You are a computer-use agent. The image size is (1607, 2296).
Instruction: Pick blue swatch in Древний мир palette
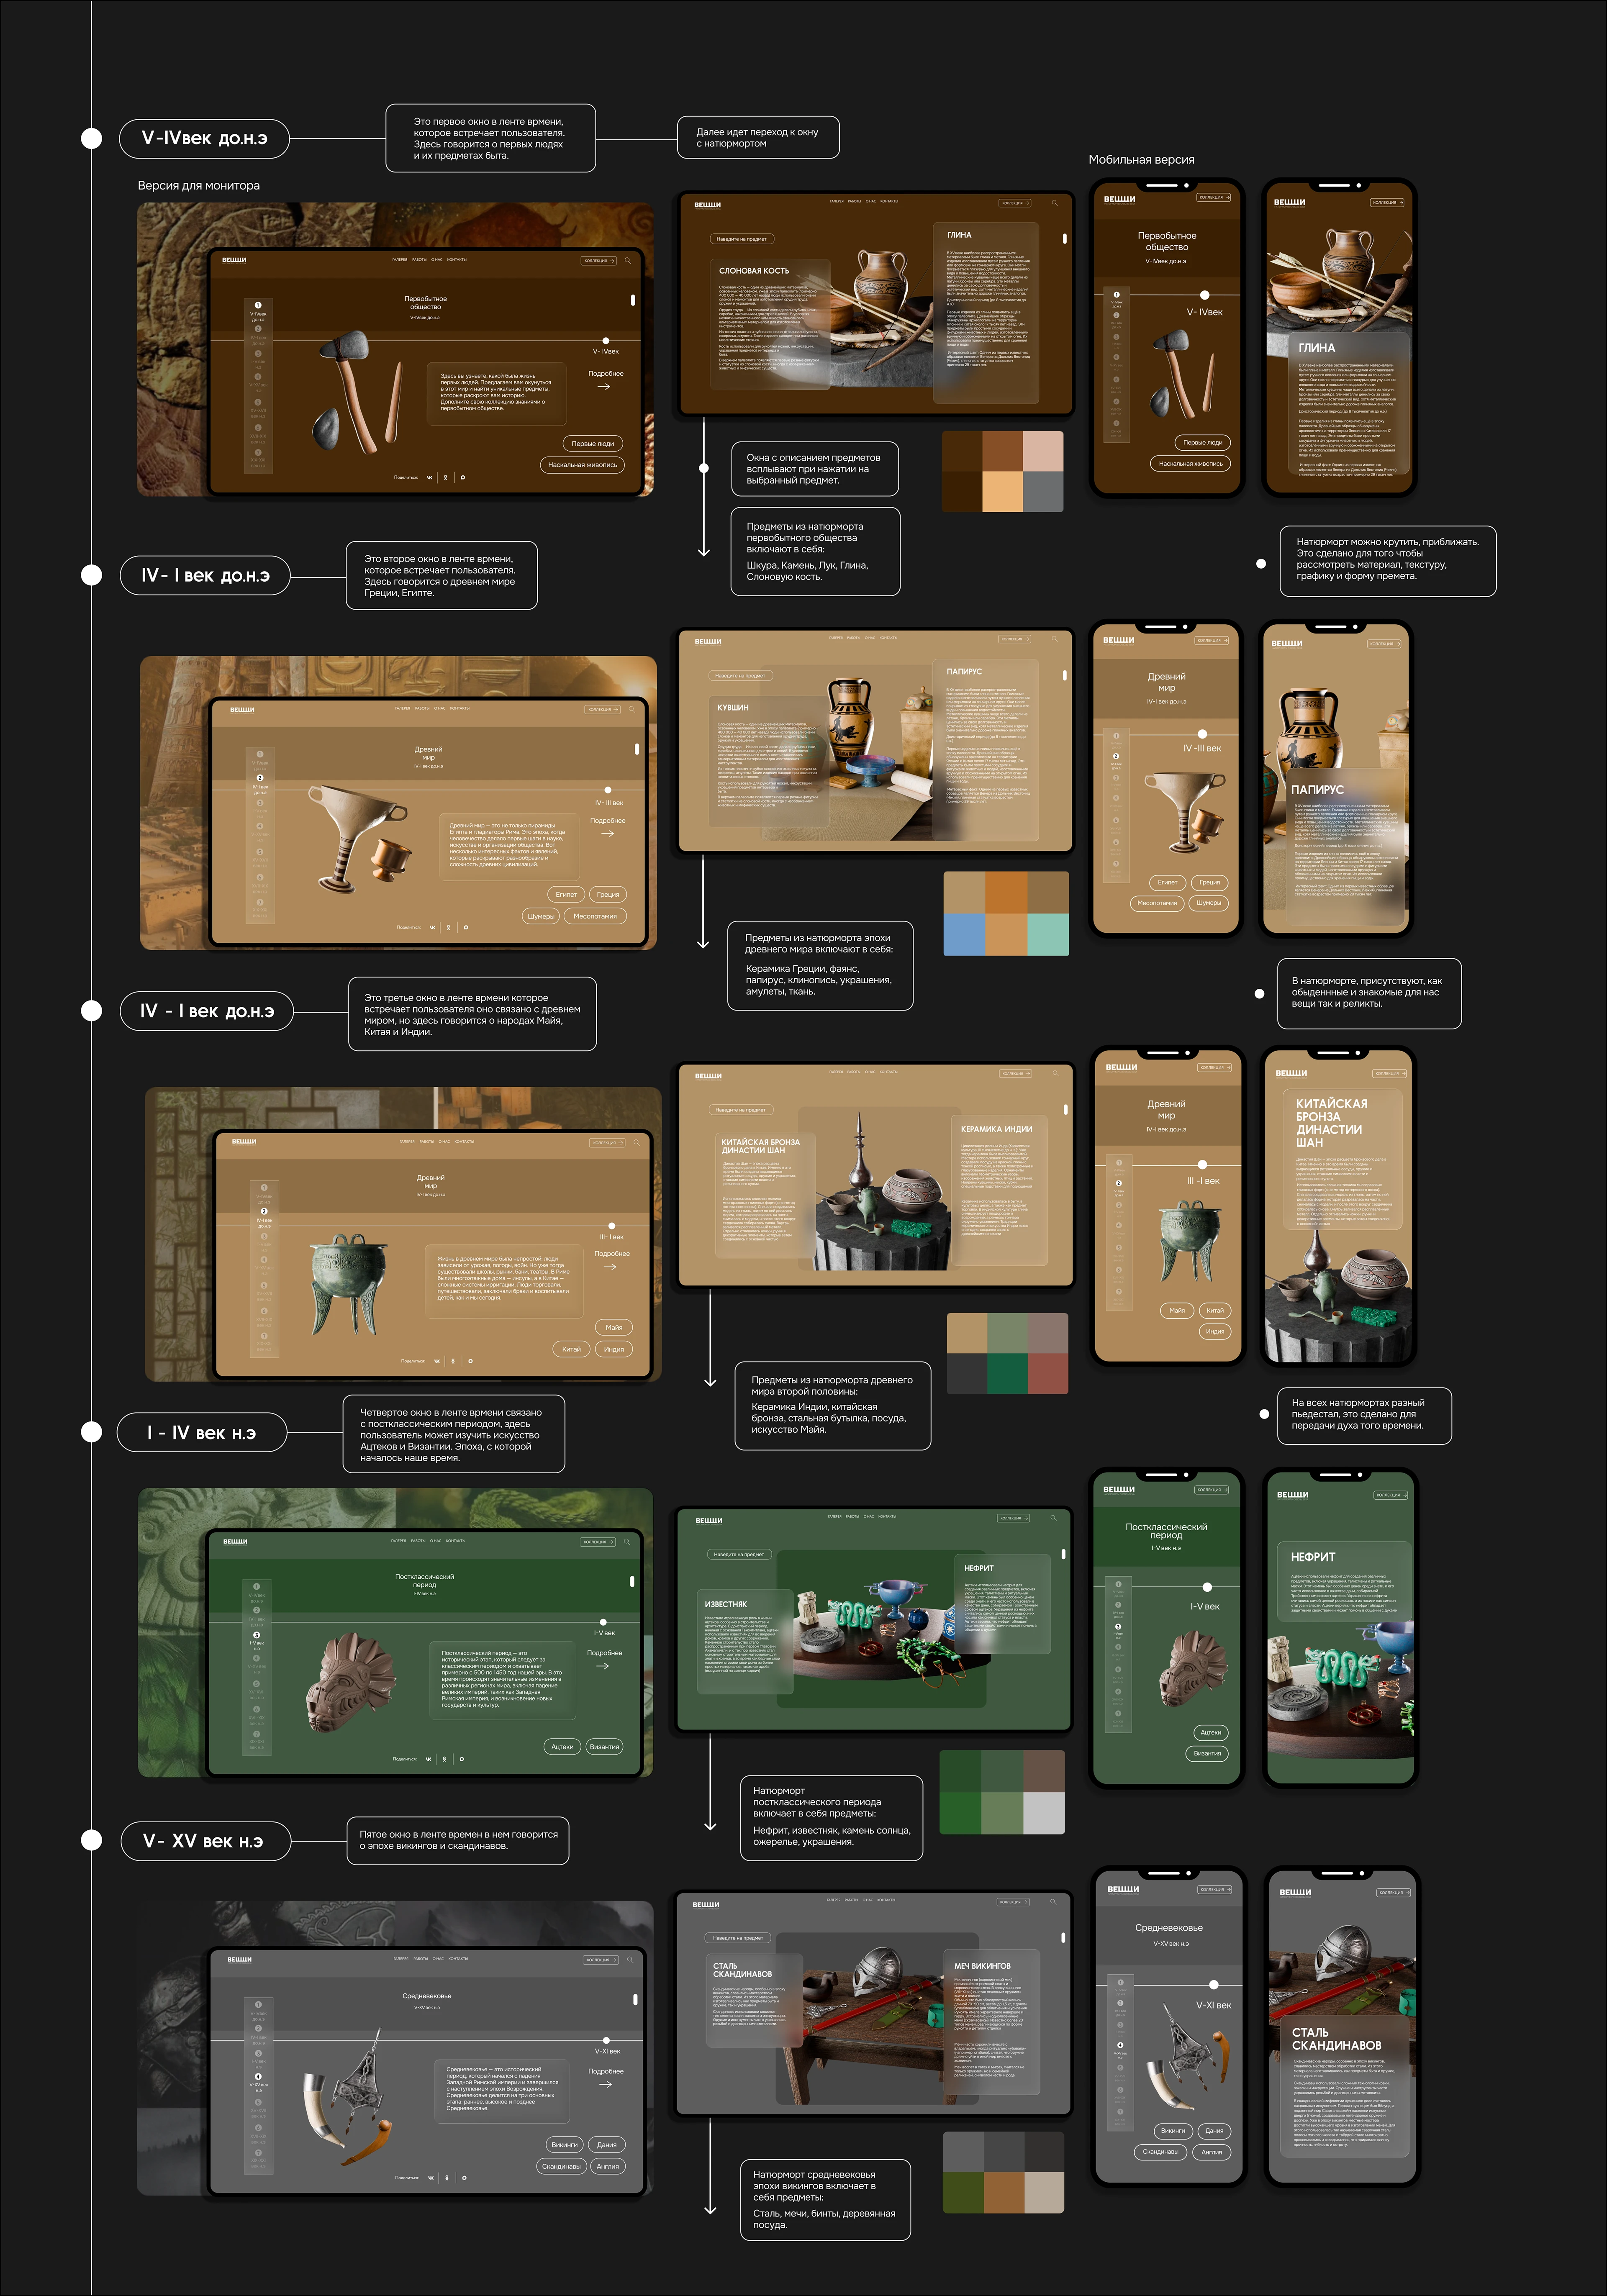(x=965, y=934)
